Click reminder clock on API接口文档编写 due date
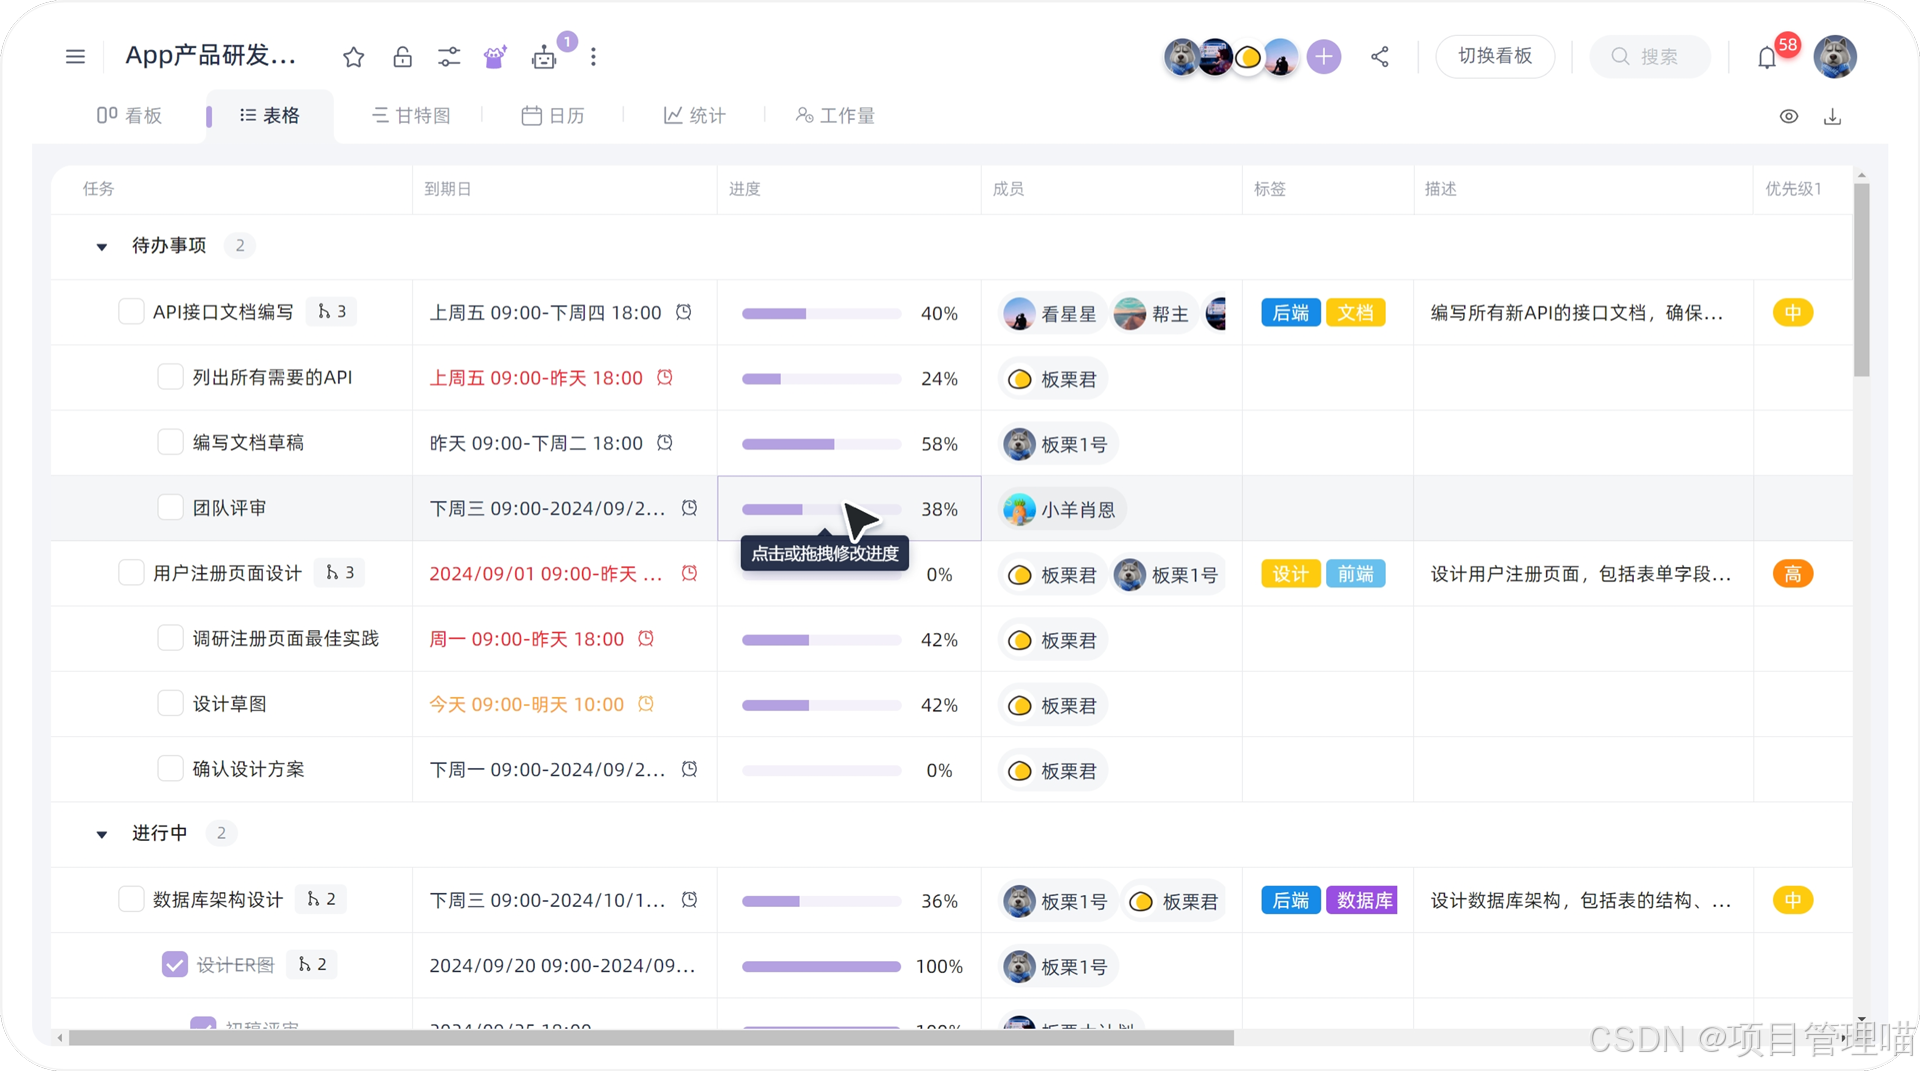1920x1071 pixels. (684, 312)
